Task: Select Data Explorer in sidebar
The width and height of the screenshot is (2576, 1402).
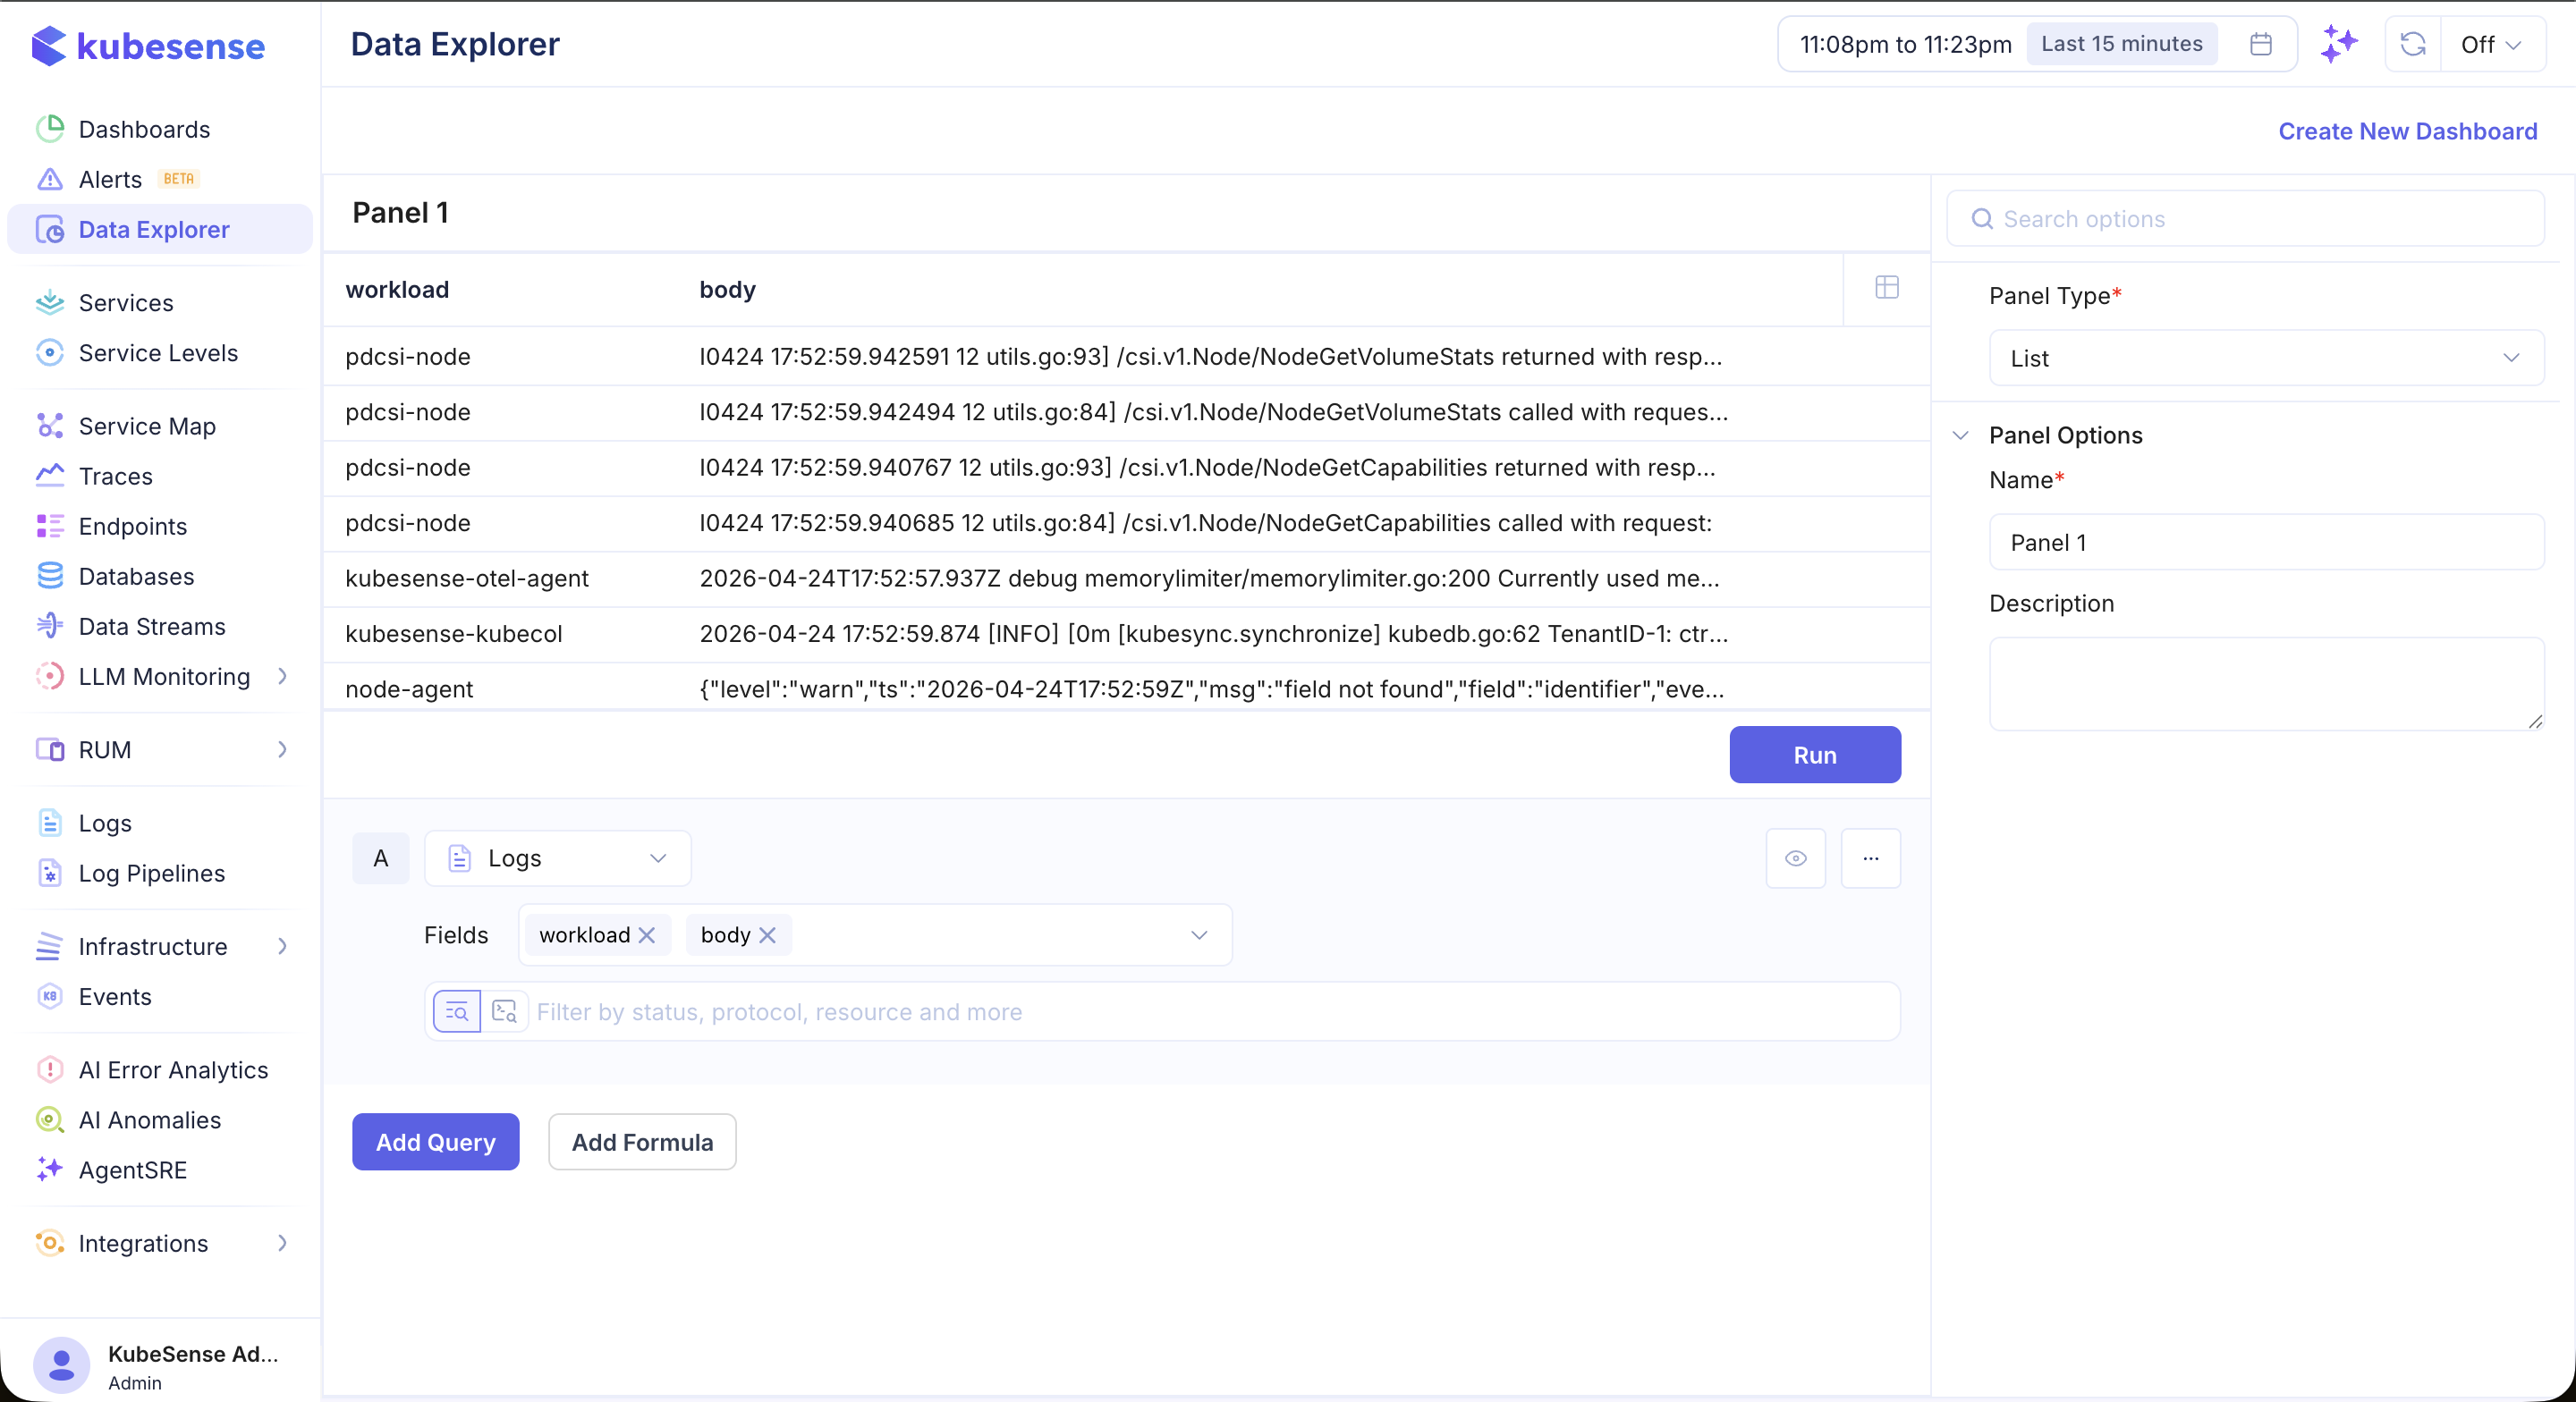Action: (x=160, y=229)
